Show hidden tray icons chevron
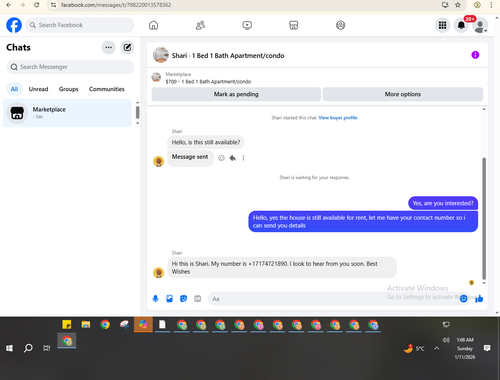500x380 pixels. (436, 349)
